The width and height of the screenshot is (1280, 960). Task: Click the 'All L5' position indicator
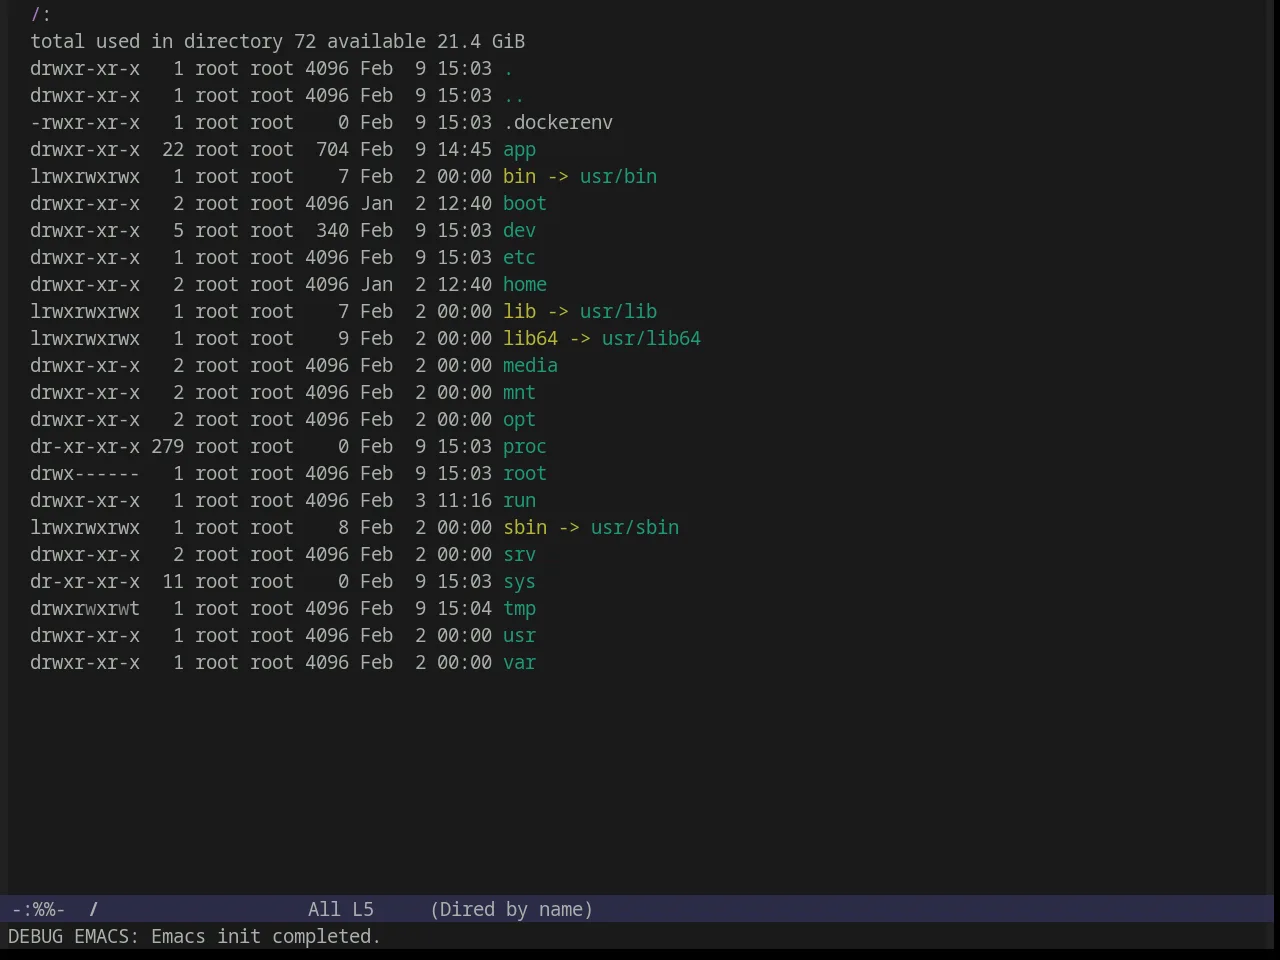(341, 909)
